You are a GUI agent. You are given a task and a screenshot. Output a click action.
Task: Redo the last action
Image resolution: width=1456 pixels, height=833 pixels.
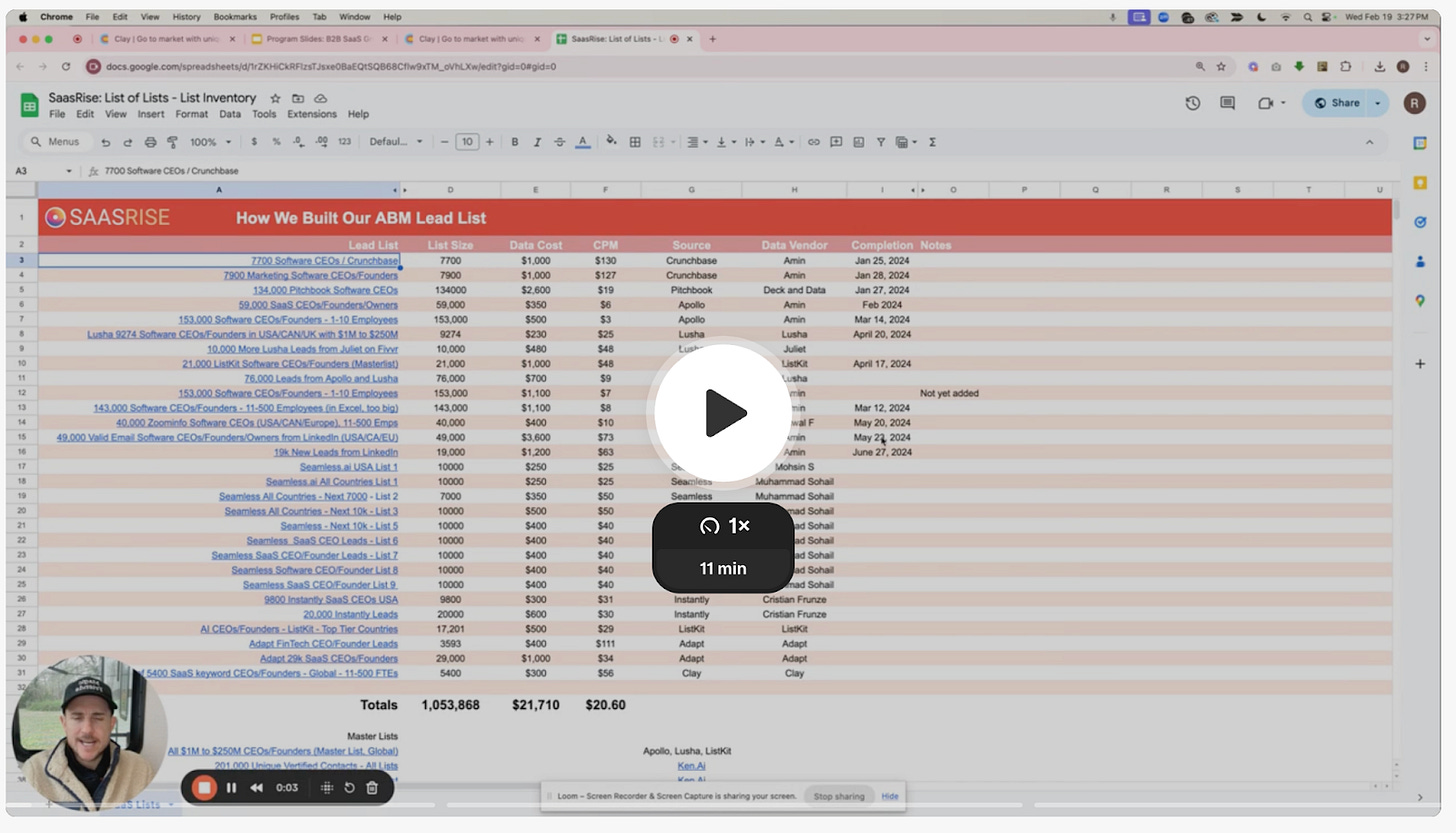tap(128, 142)
